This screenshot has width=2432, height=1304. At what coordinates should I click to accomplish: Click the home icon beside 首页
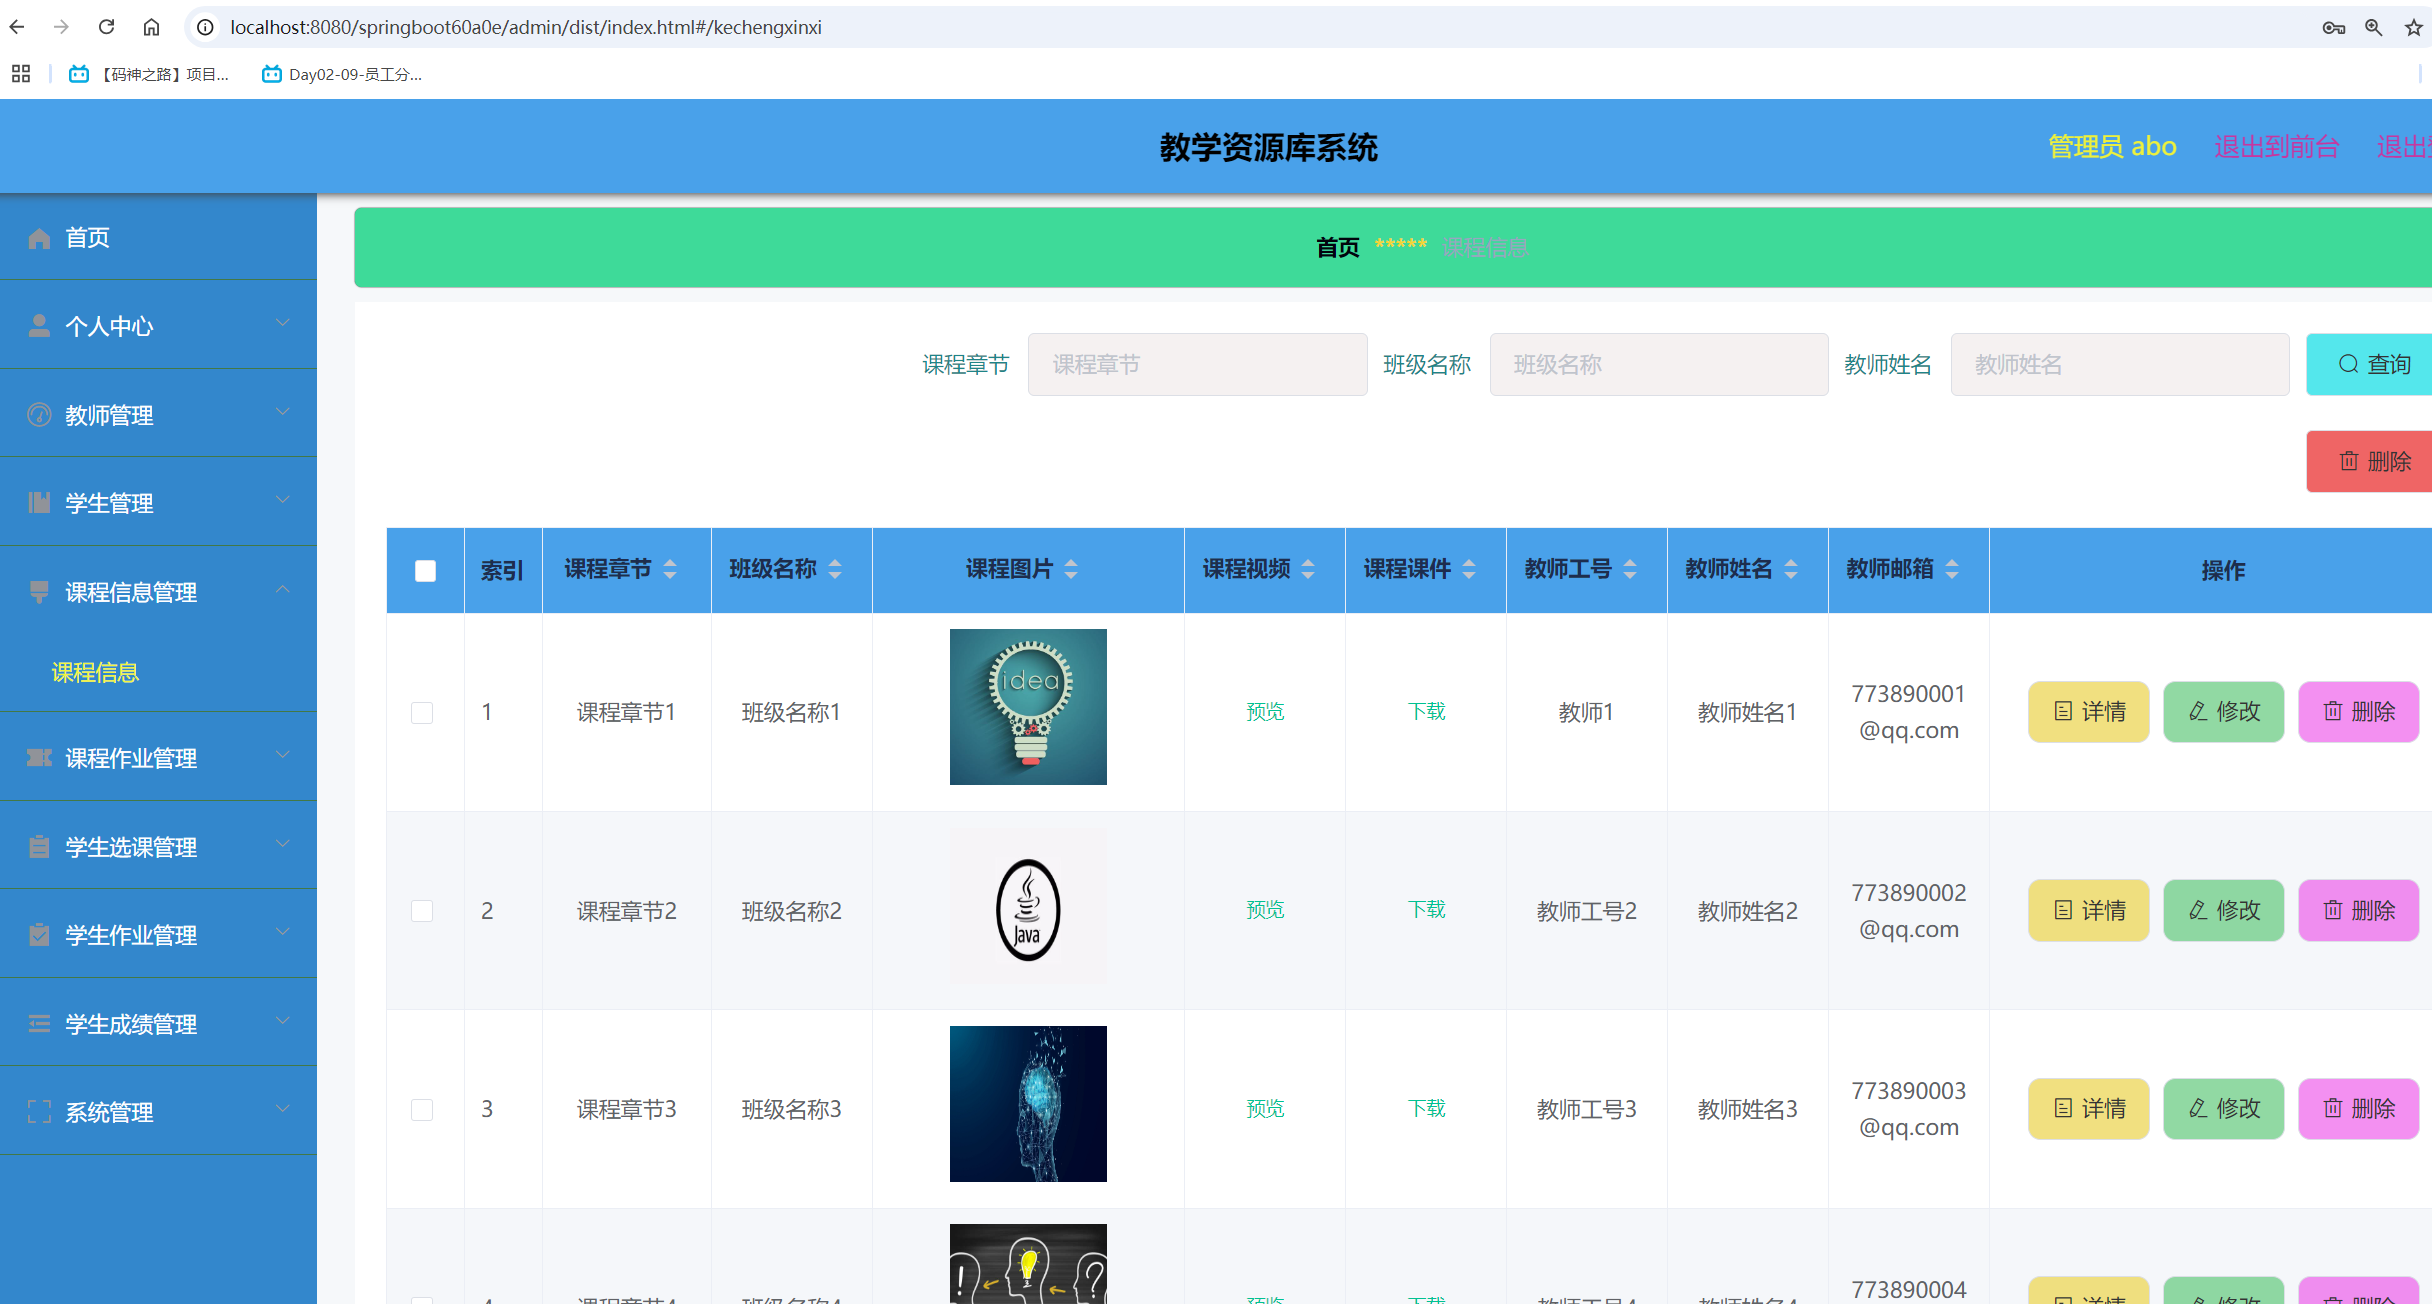39,237
